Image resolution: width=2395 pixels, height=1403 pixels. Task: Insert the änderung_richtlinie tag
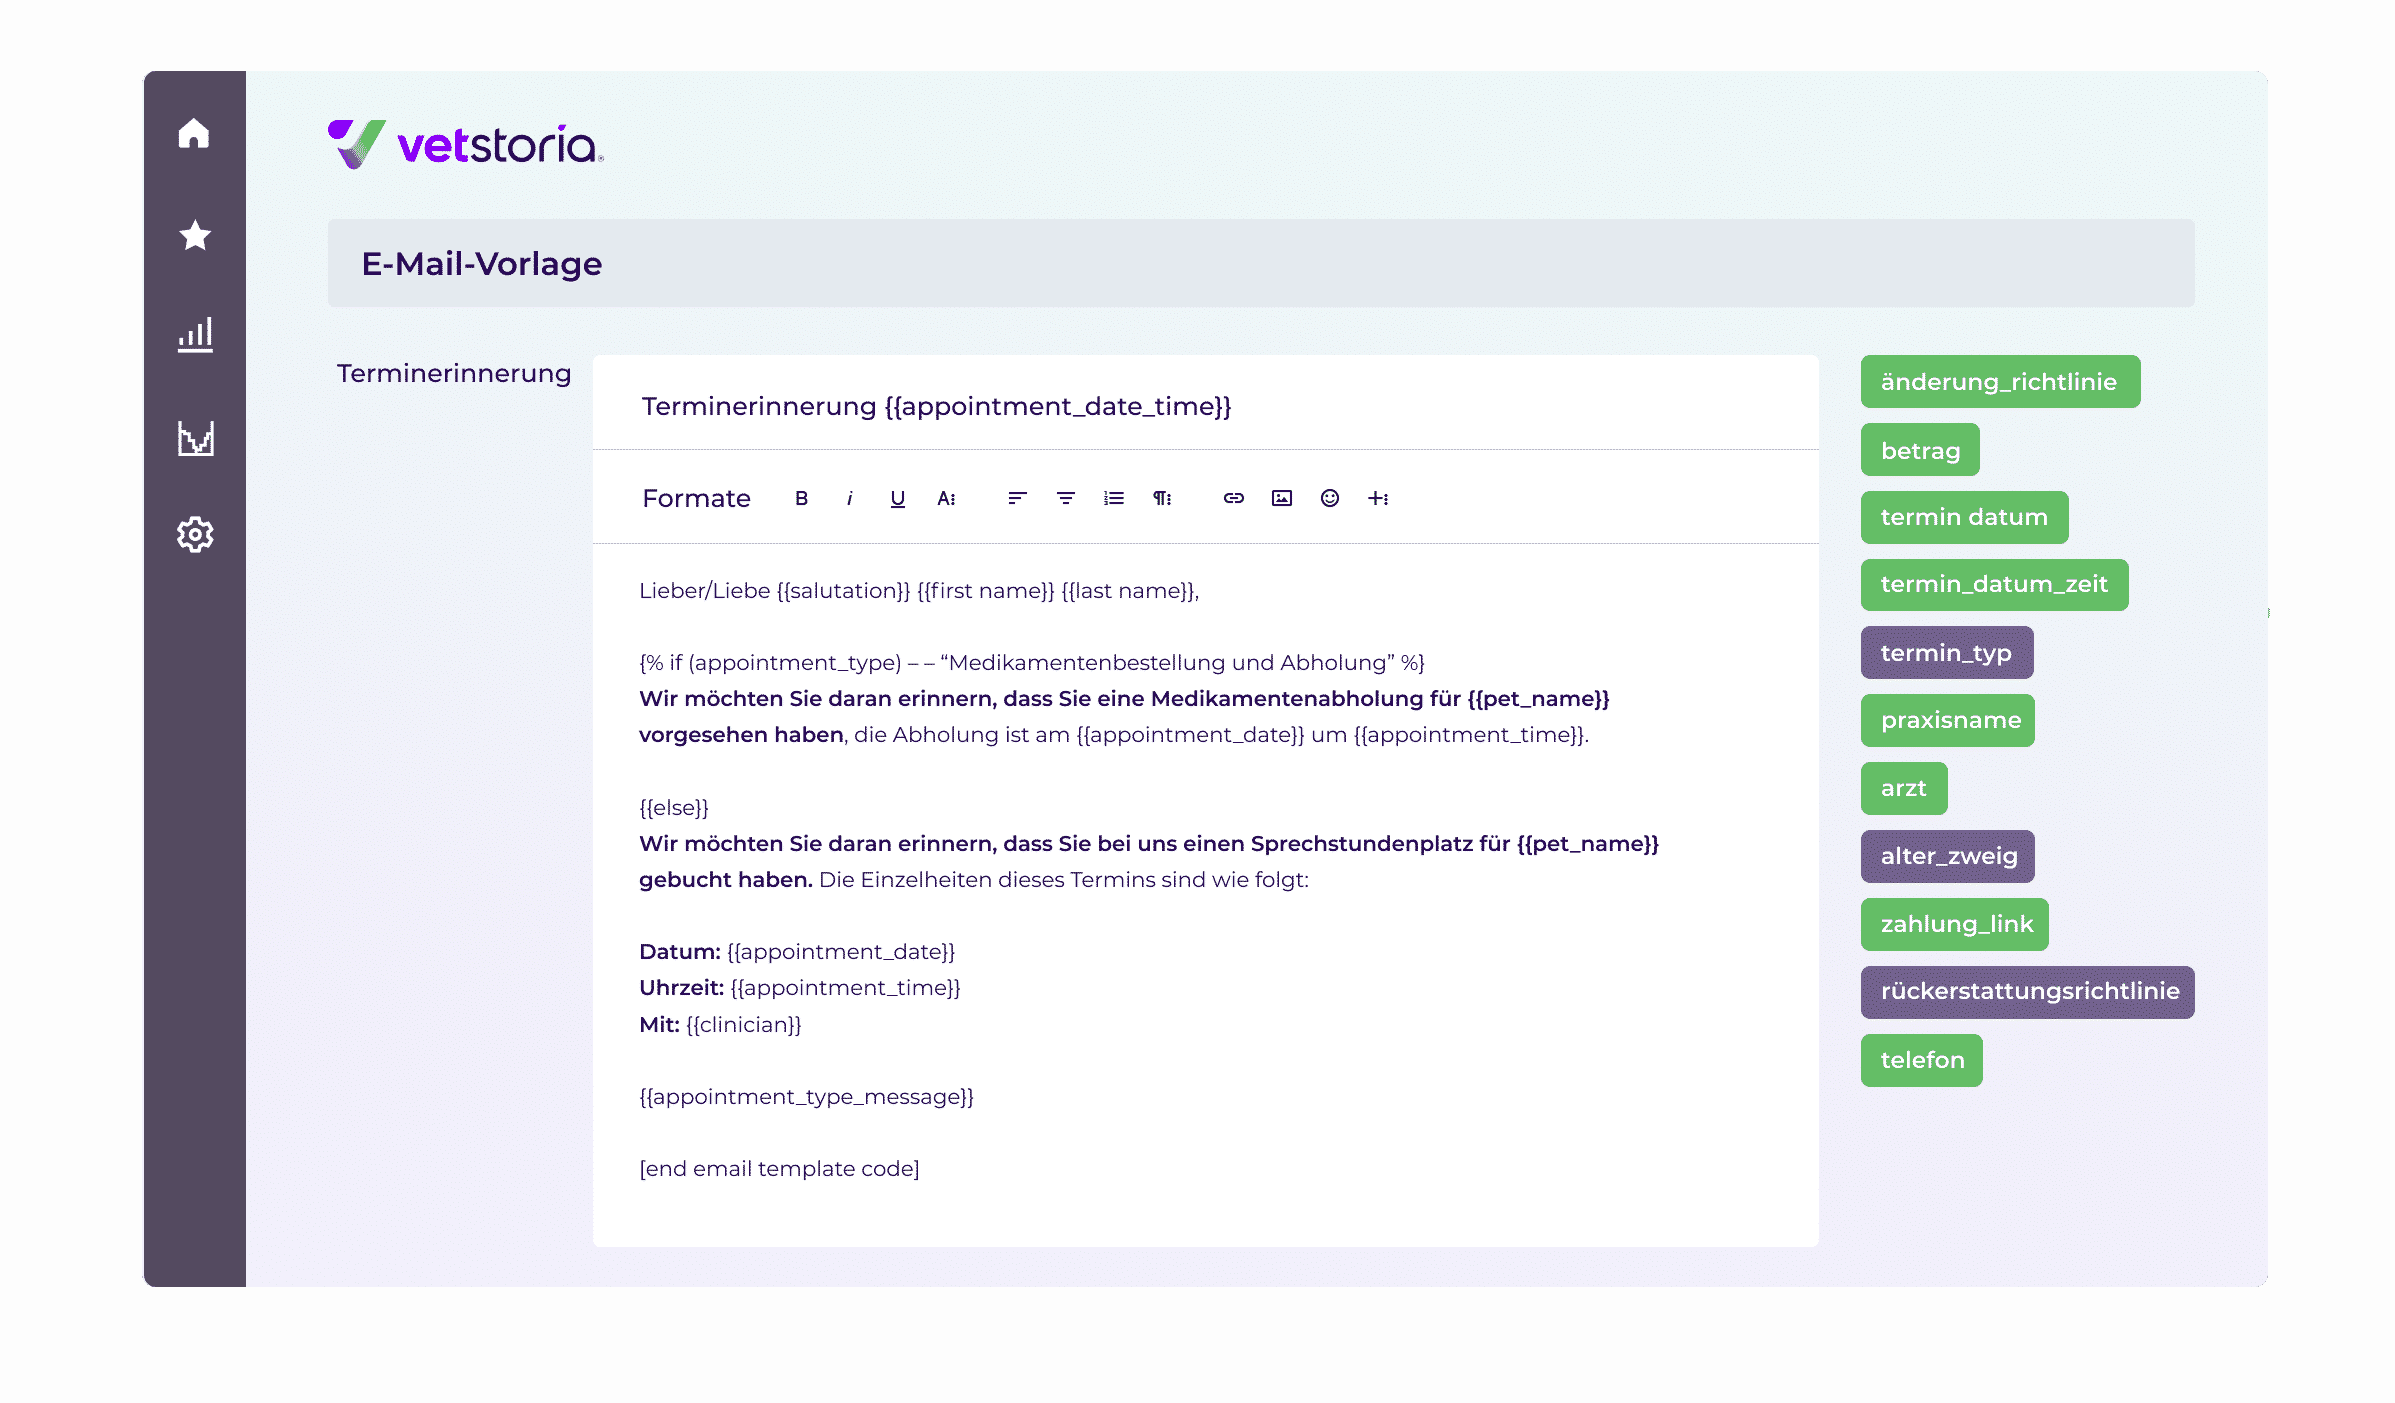pos(2000,381)
